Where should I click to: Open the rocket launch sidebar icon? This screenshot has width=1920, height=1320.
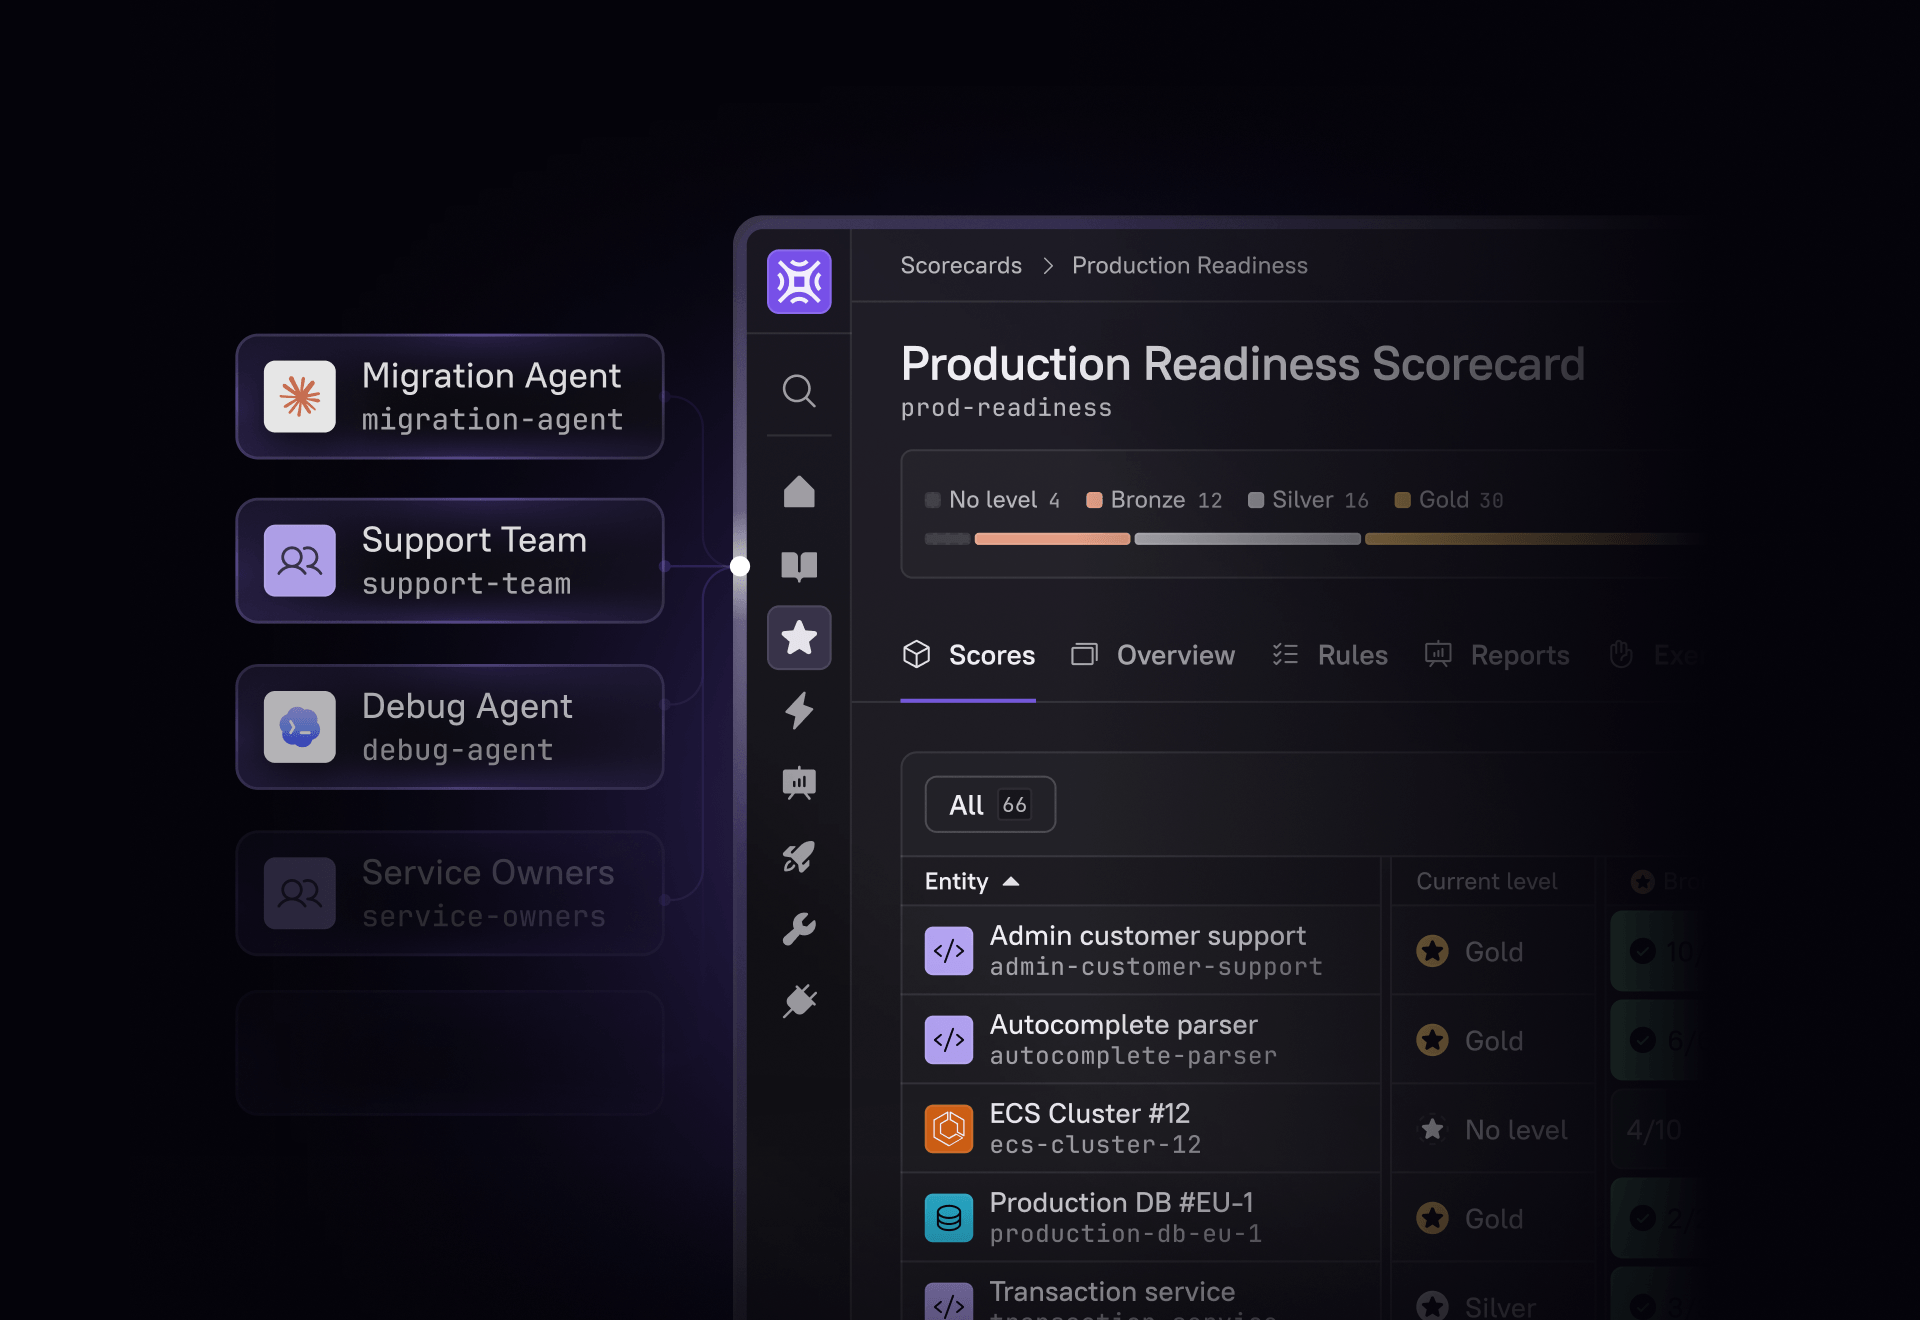coord(799,857)
